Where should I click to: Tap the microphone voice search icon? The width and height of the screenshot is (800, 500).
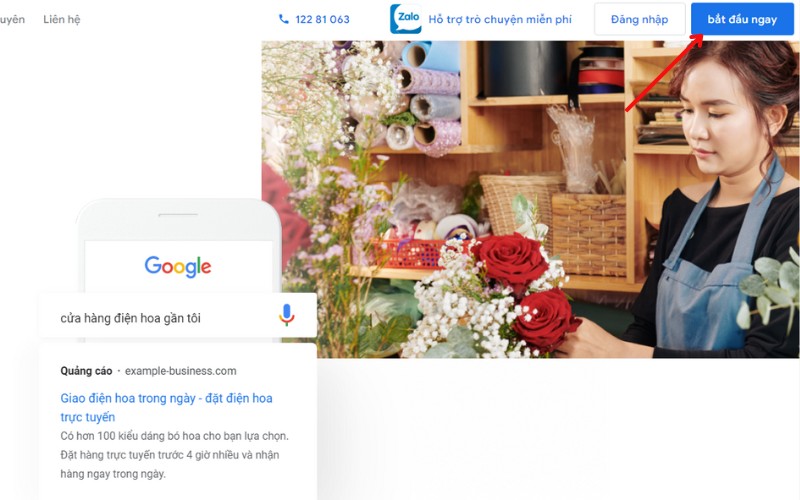coord(287,316)
